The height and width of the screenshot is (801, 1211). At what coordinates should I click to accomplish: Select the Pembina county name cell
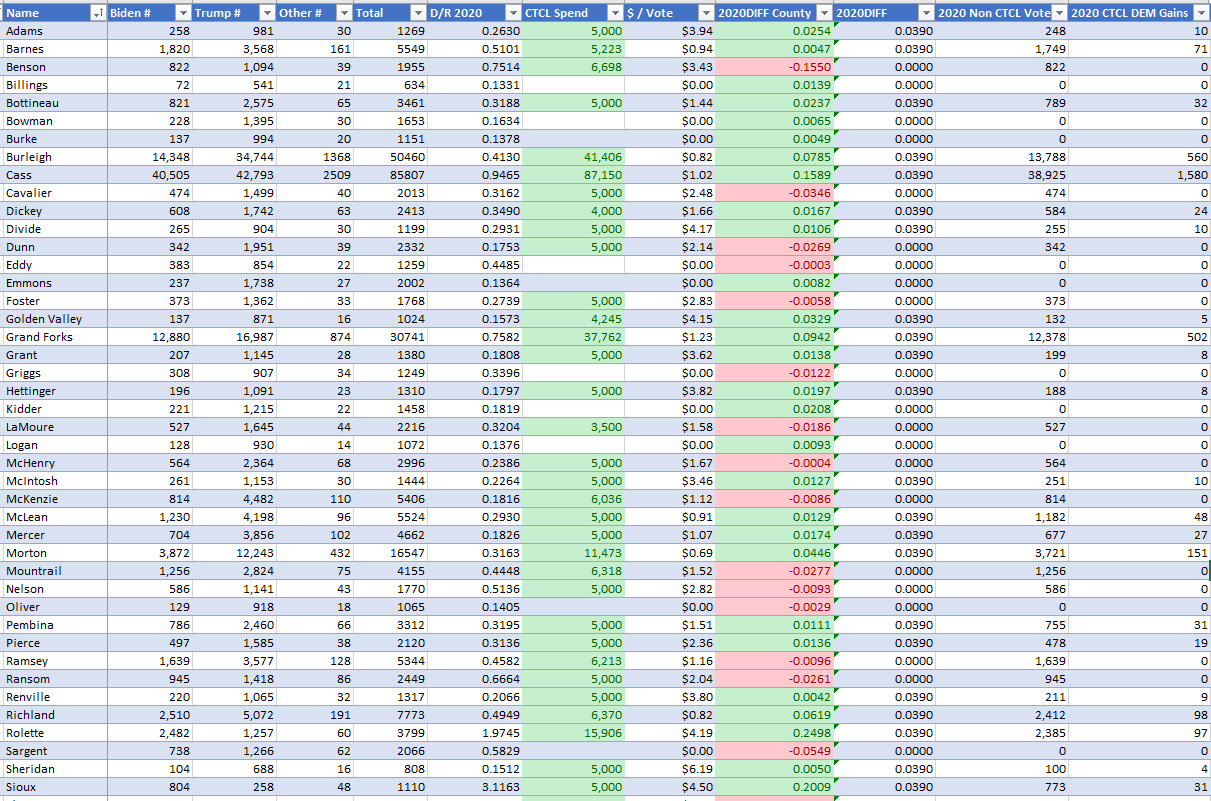pos(54,625)
